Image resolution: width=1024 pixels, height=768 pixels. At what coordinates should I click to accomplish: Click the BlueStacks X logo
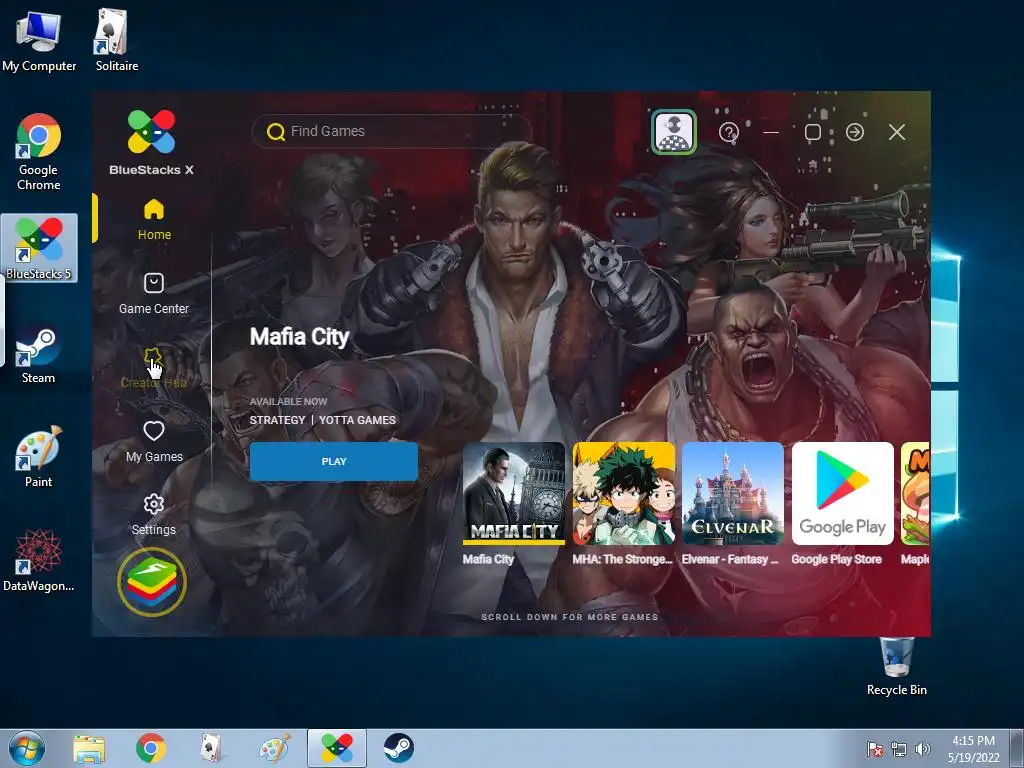[152, 143]
